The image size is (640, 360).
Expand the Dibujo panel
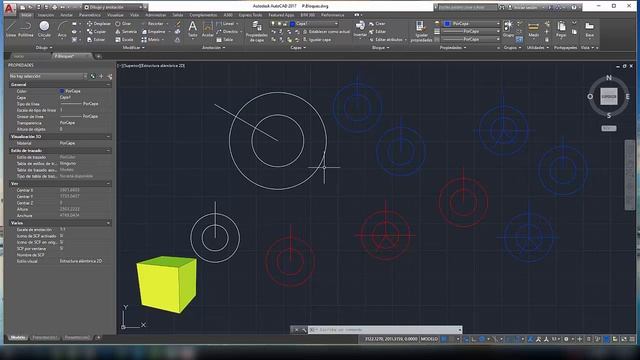[44, 47]
